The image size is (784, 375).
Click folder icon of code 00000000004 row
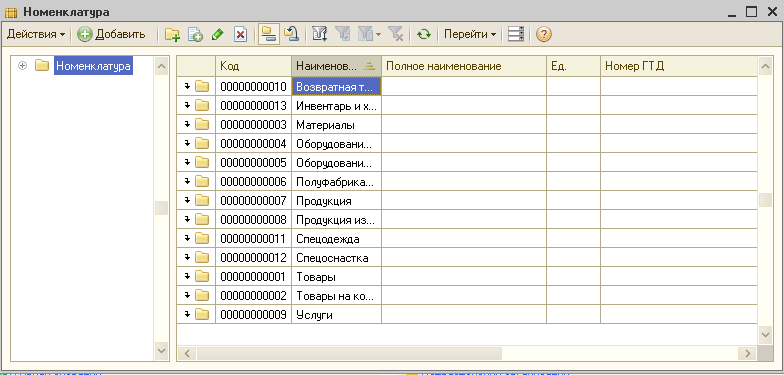point(202,144)
